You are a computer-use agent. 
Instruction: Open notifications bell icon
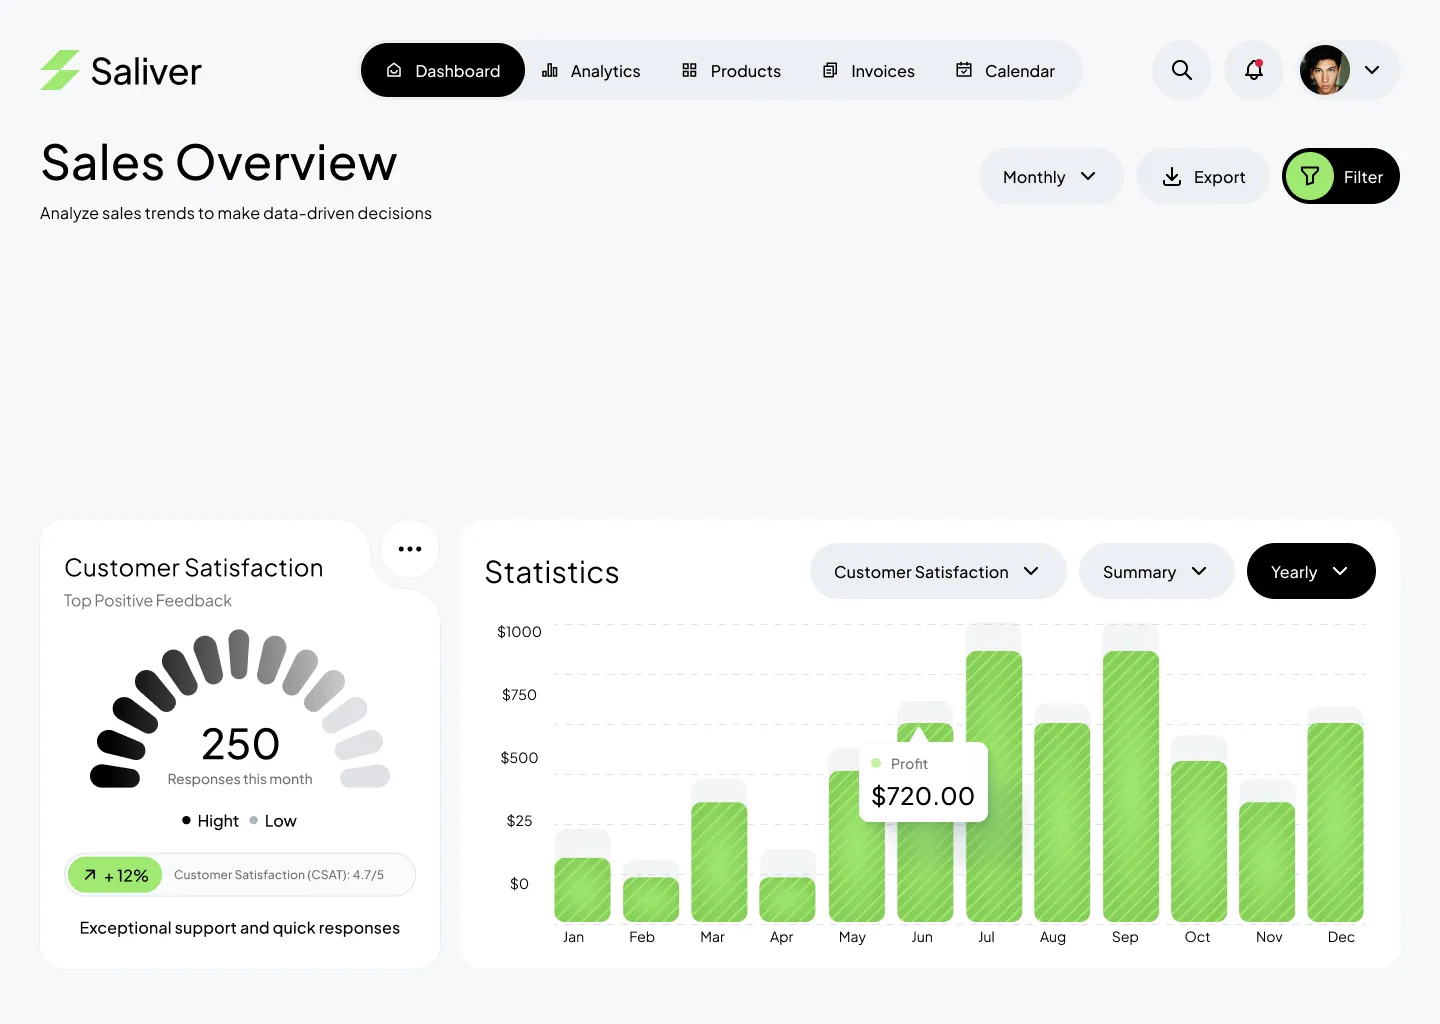(1253, 70)
